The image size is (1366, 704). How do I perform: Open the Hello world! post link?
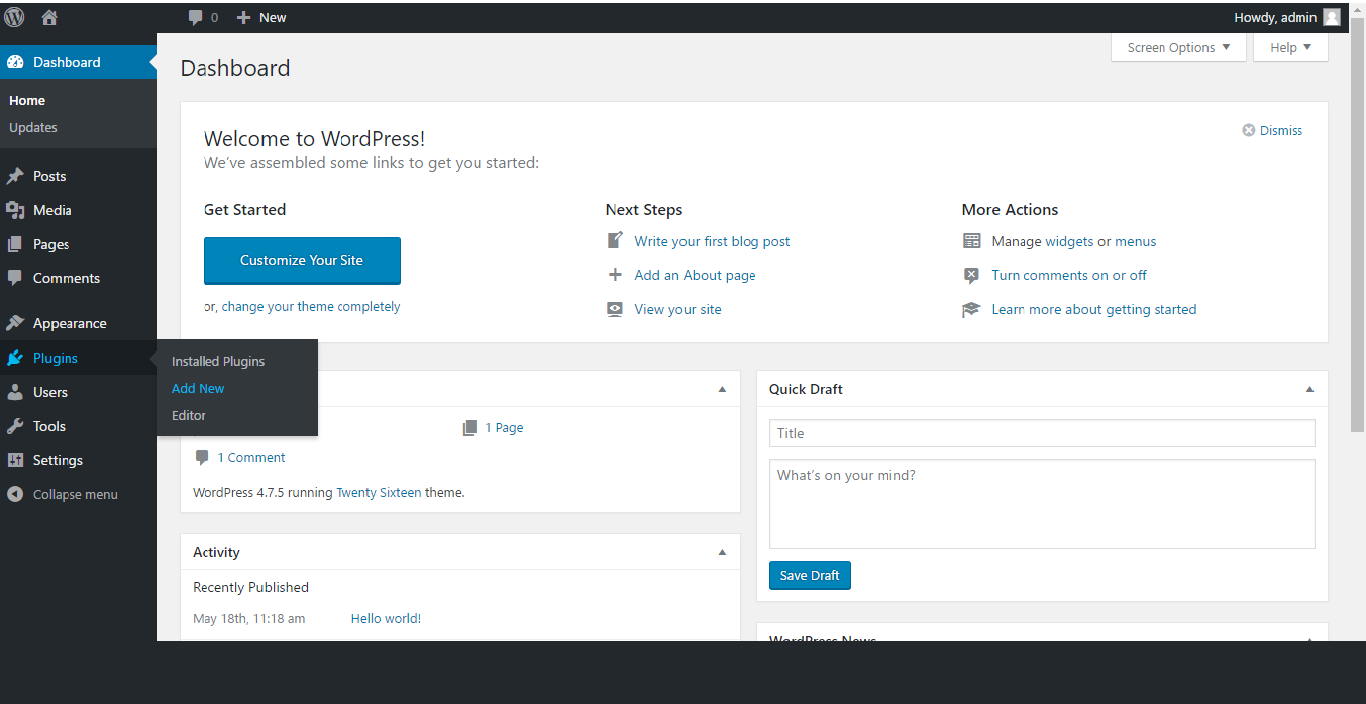click(x=386, y=618)
